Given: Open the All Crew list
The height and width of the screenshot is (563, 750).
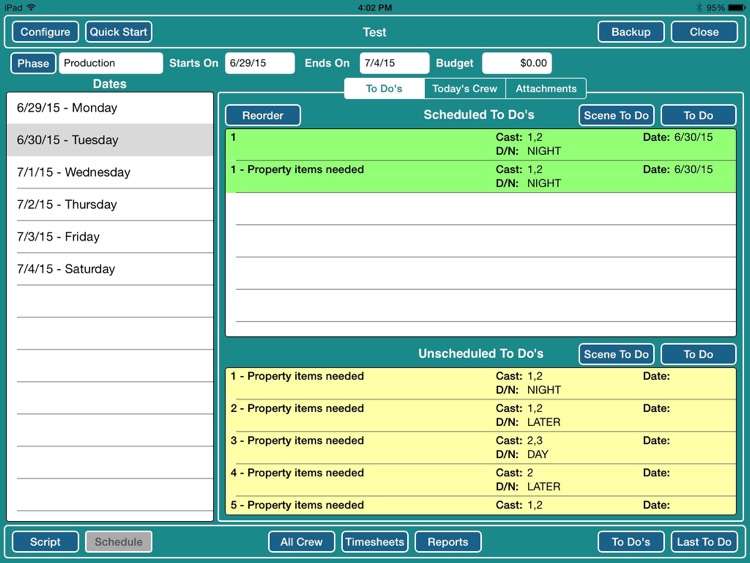Looking at the screenshot, I should pos(301,542).
